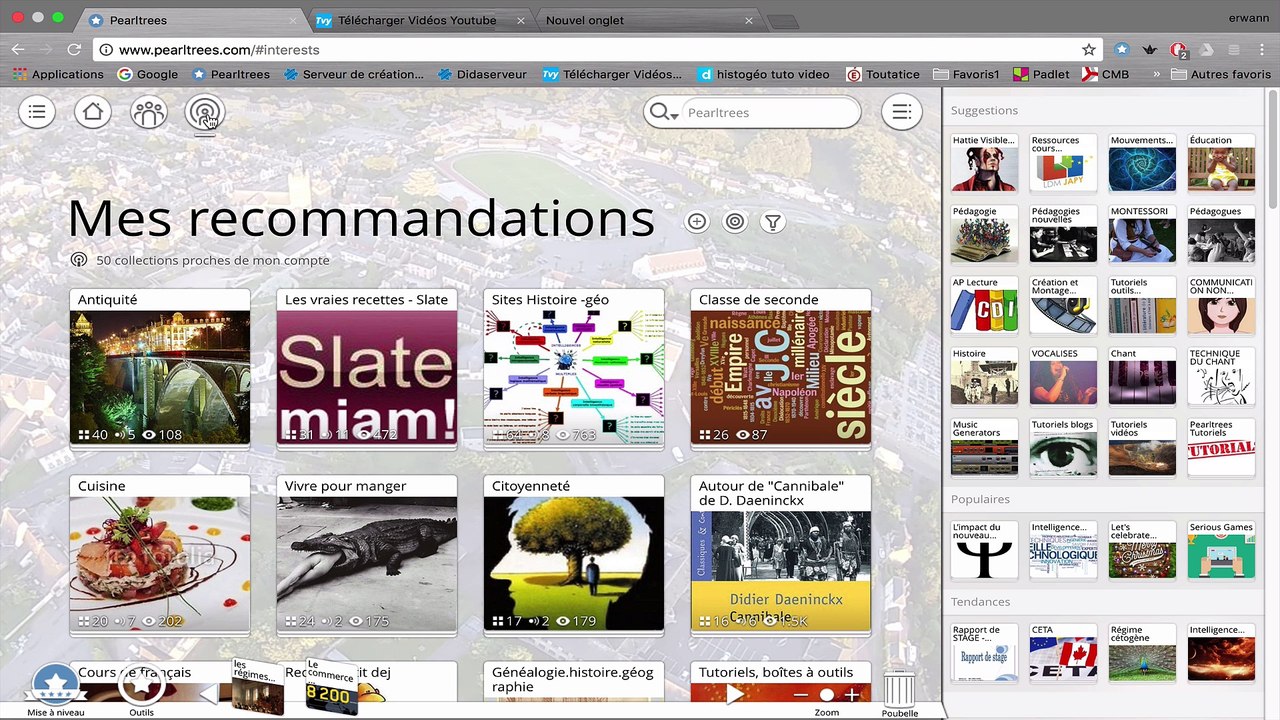The width and height of the screenshot is (1280, 720).
Task: Reload the page
Action: 74,49
